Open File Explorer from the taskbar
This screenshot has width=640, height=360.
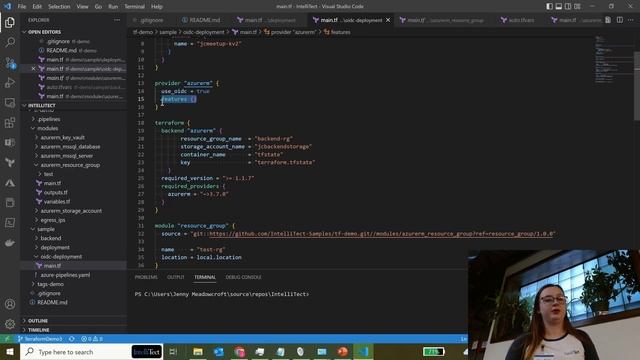198,351
